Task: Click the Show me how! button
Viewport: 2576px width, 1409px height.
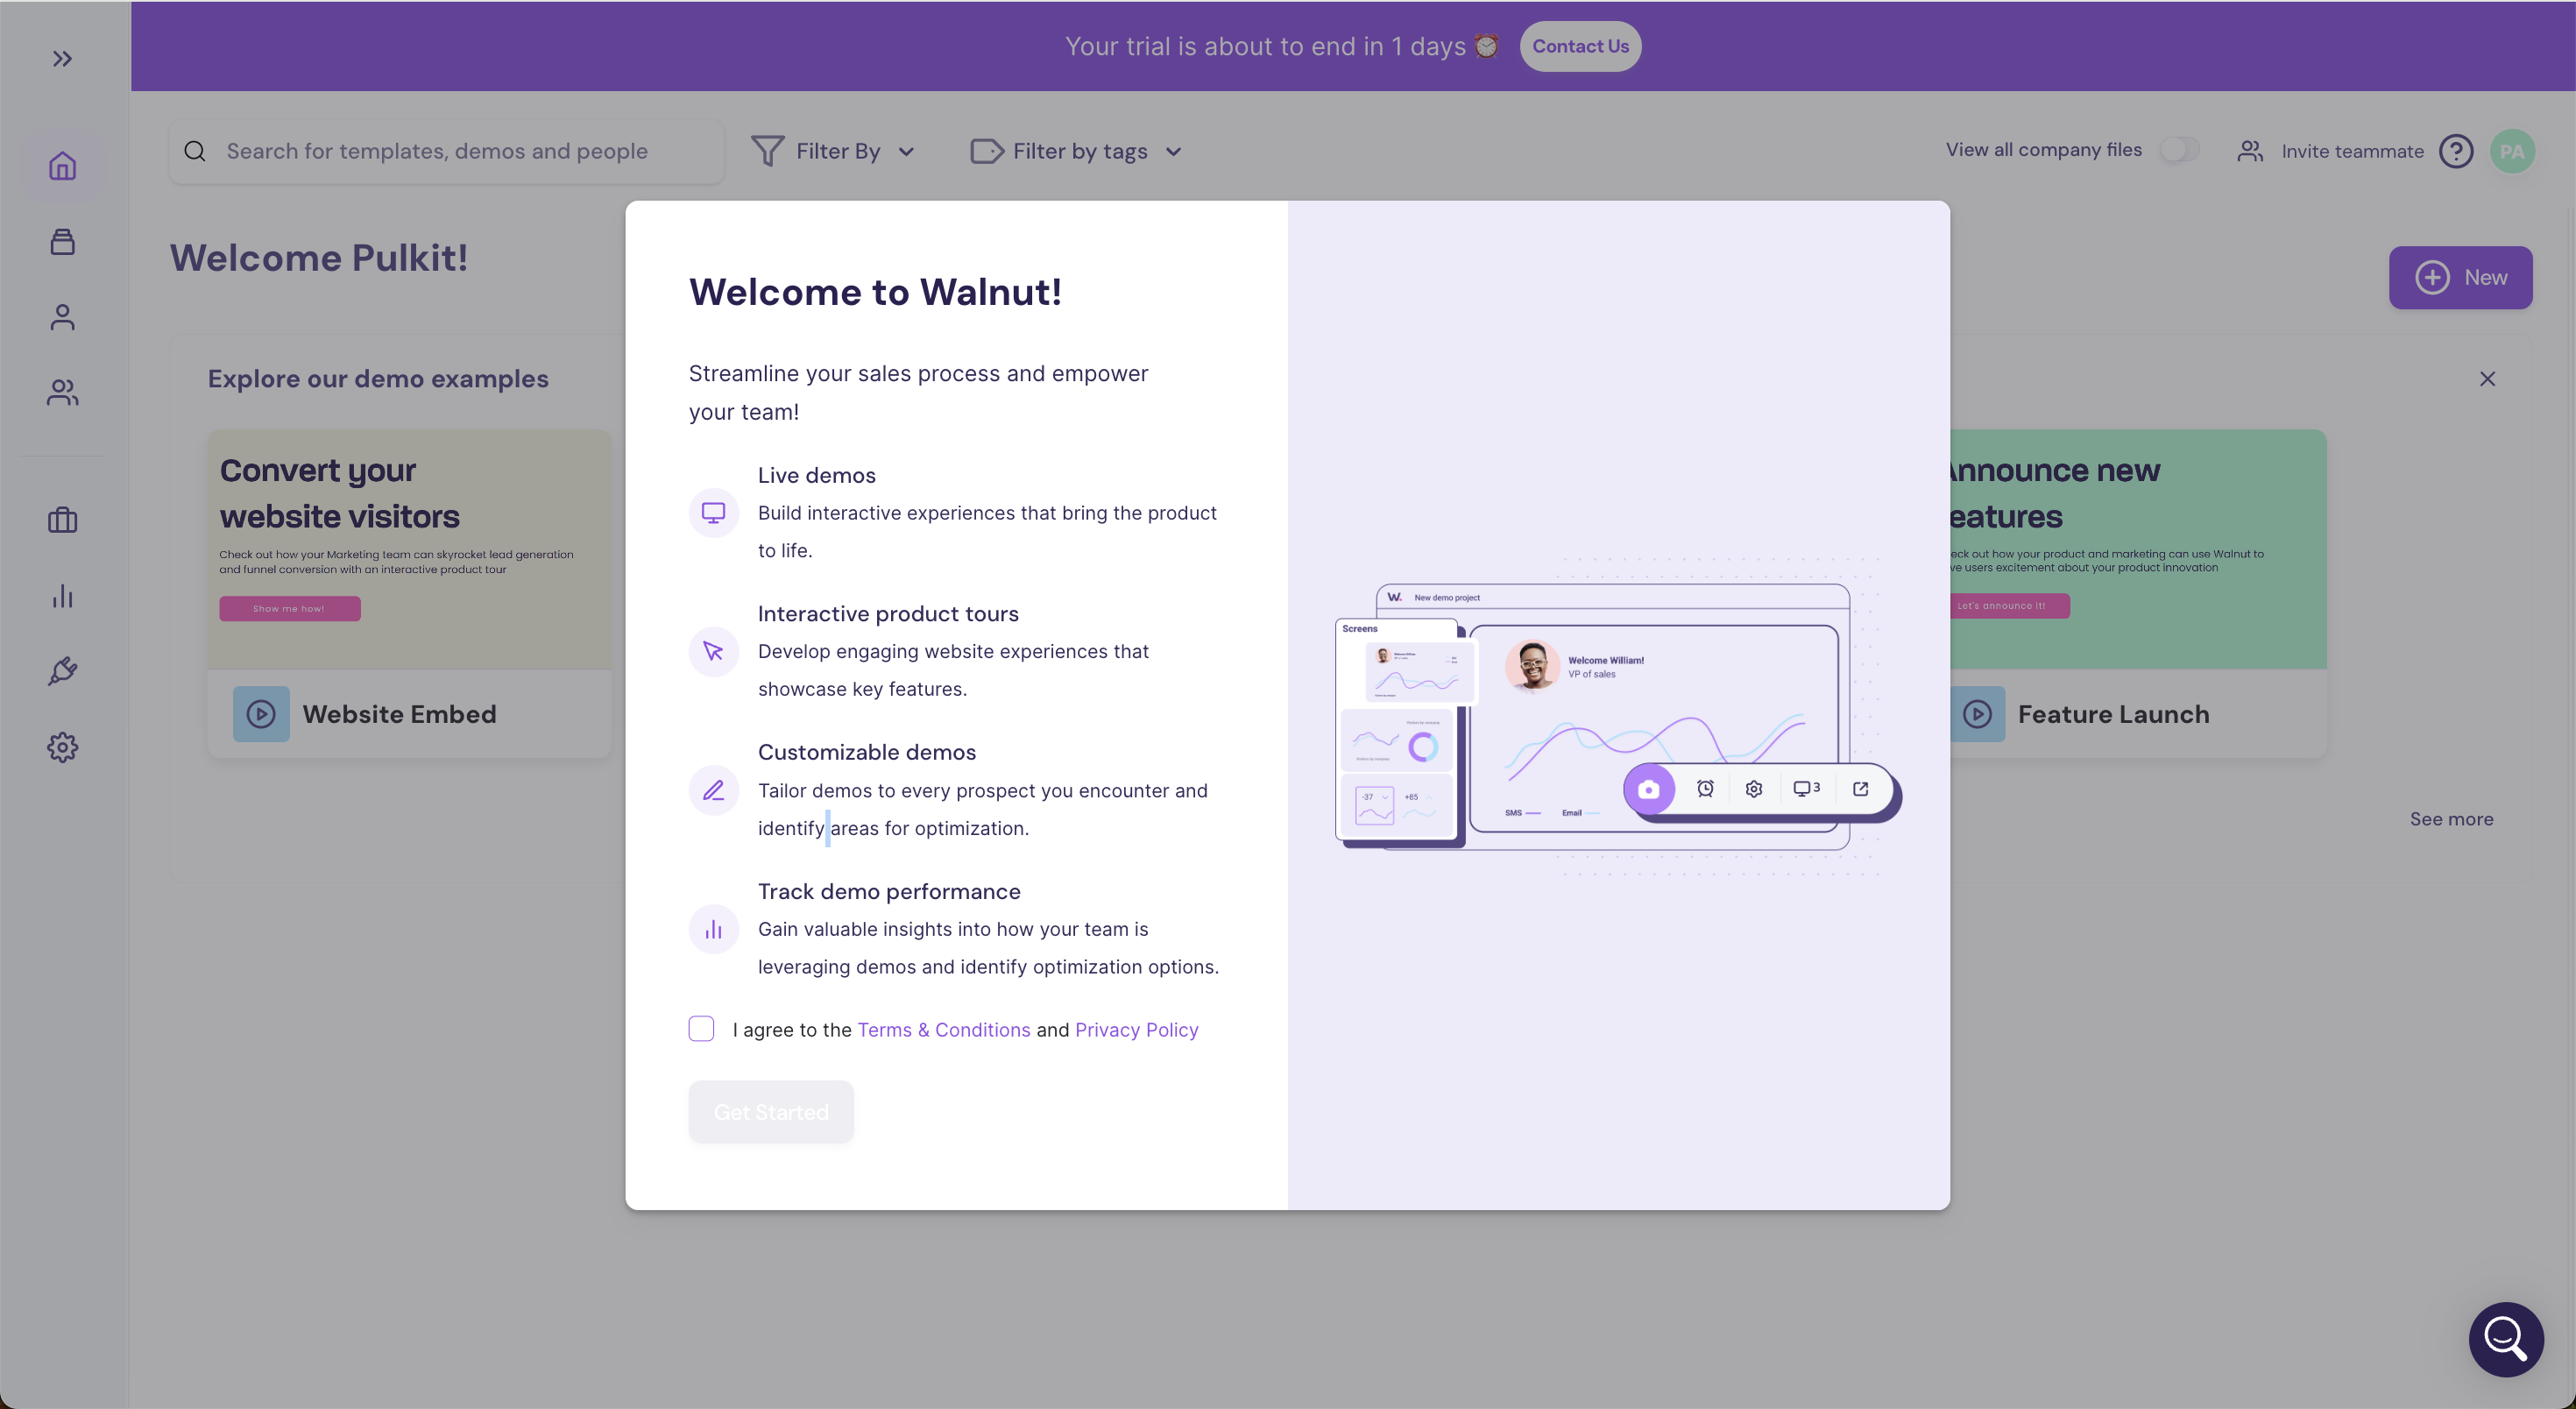Action: tap(290, 608)
